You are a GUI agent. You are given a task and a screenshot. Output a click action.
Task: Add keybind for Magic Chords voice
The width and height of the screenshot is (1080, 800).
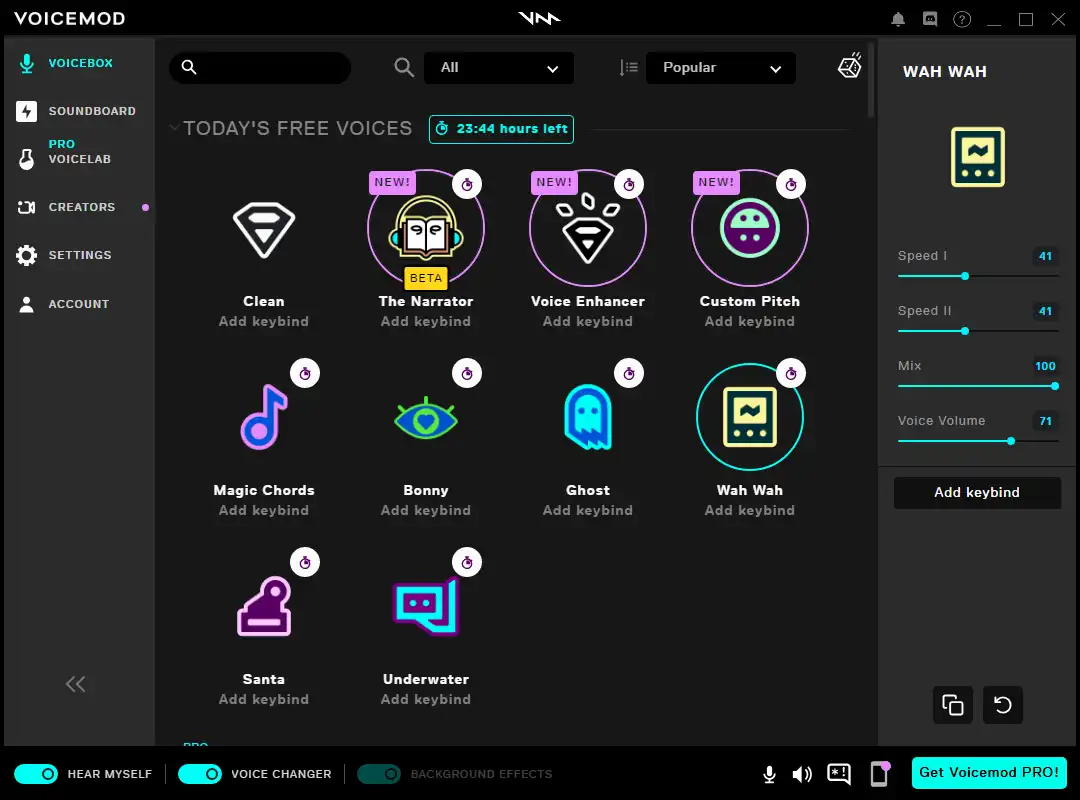(x=264, y=511)
